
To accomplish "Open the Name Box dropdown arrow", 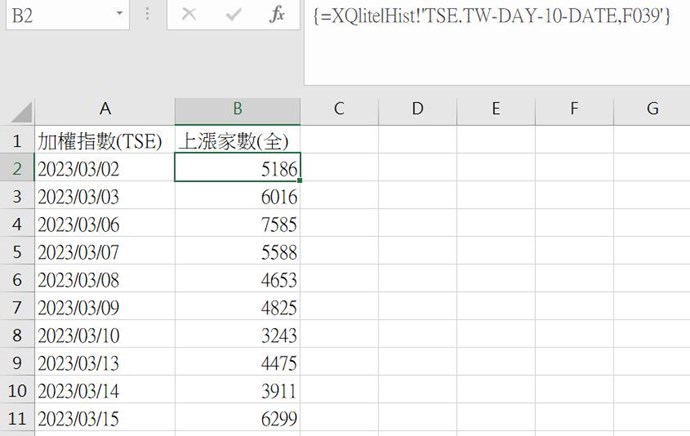I will (120, 16).
